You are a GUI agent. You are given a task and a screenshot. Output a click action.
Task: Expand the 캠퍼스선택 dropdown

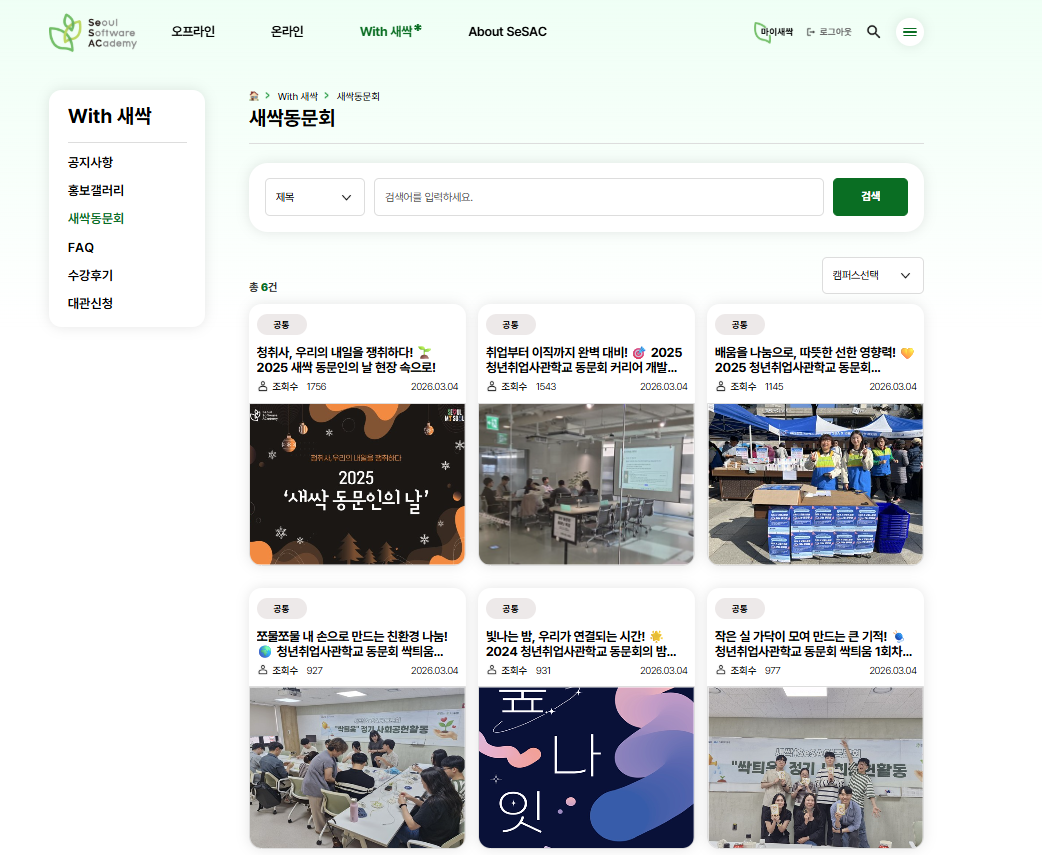point(873,275)
